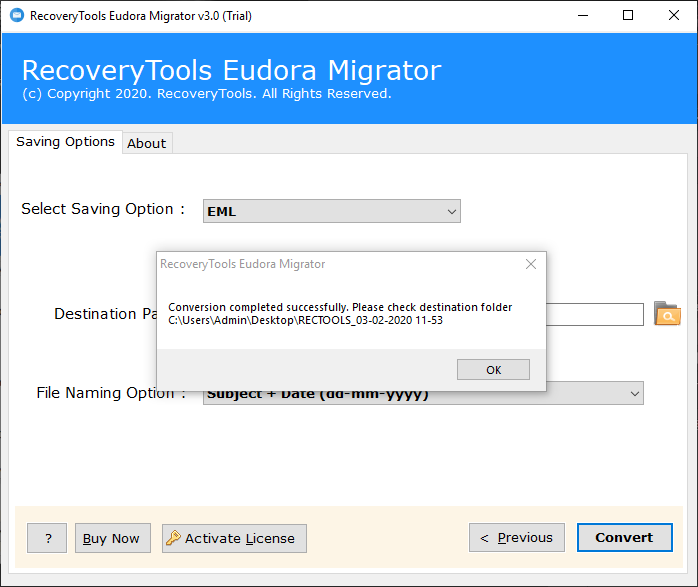Switch to the About tab
698x587 pixels.
pyautogui.click(x=147, y=143)
